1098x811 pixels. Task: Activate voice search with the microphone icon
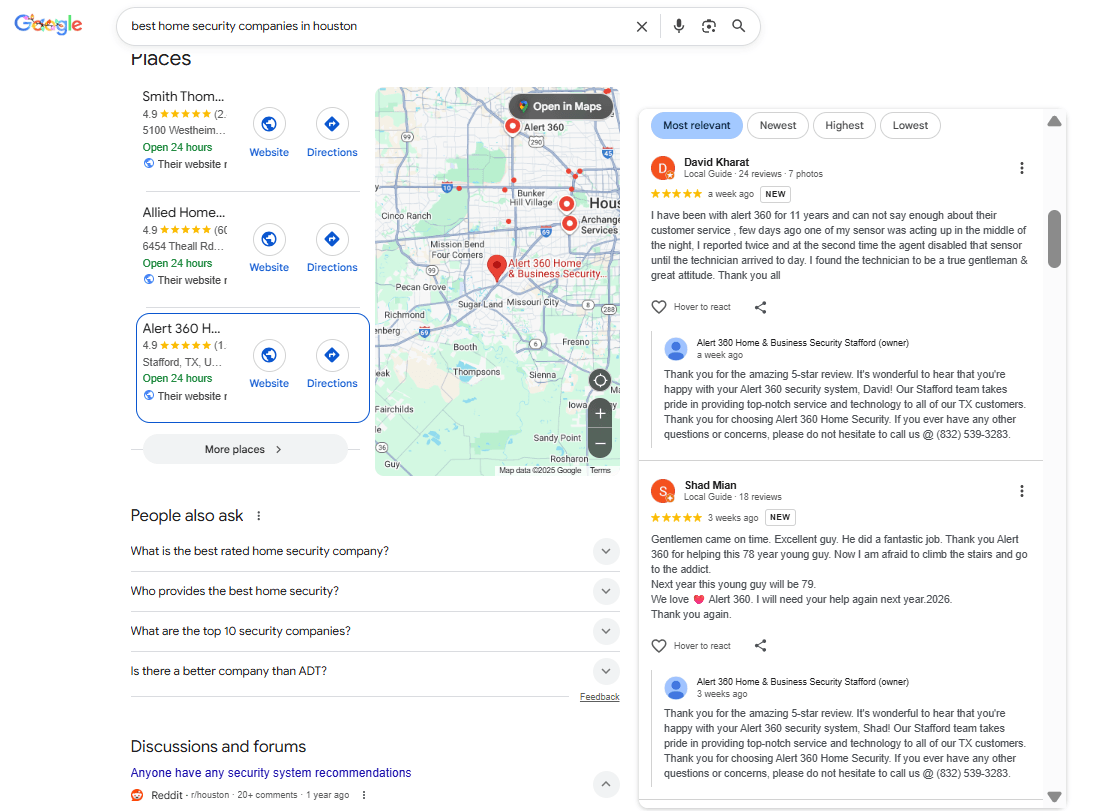(679, 26)
